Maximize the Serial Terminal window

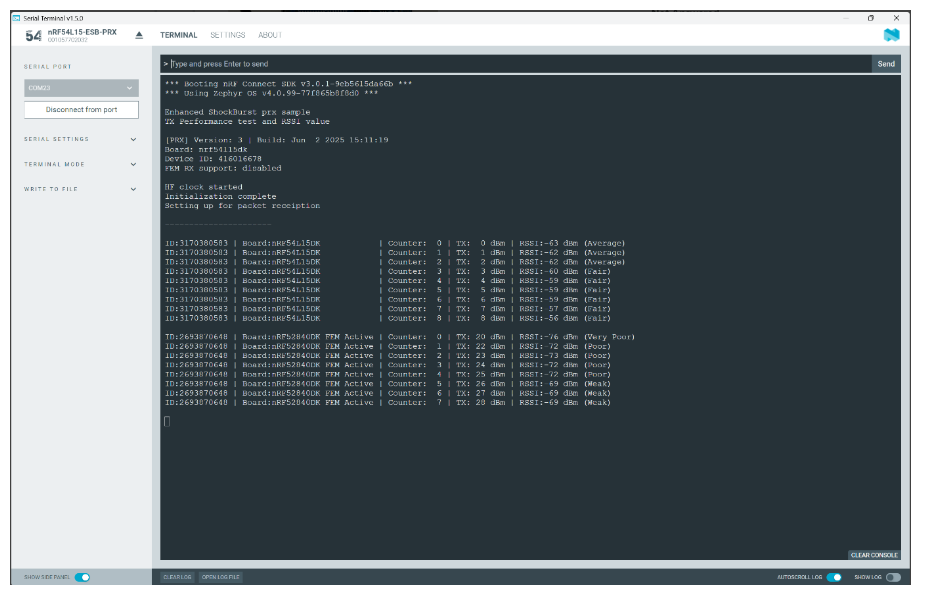[870, 18]
